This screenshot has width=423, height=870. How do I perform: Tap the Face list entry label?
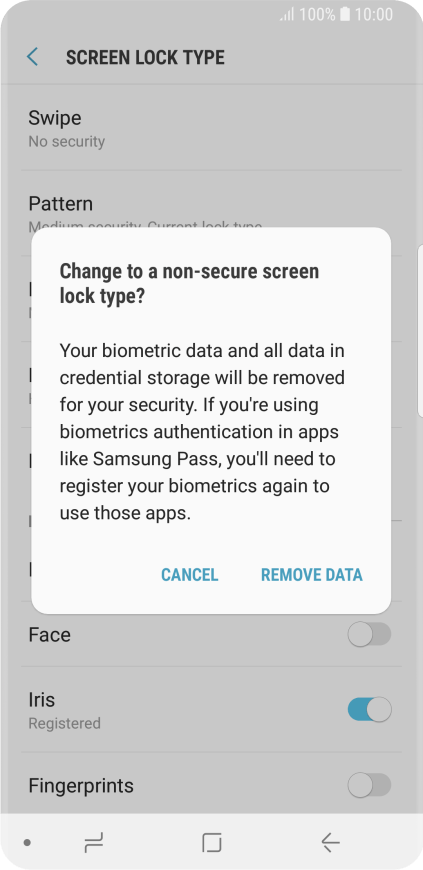[49, 634]
